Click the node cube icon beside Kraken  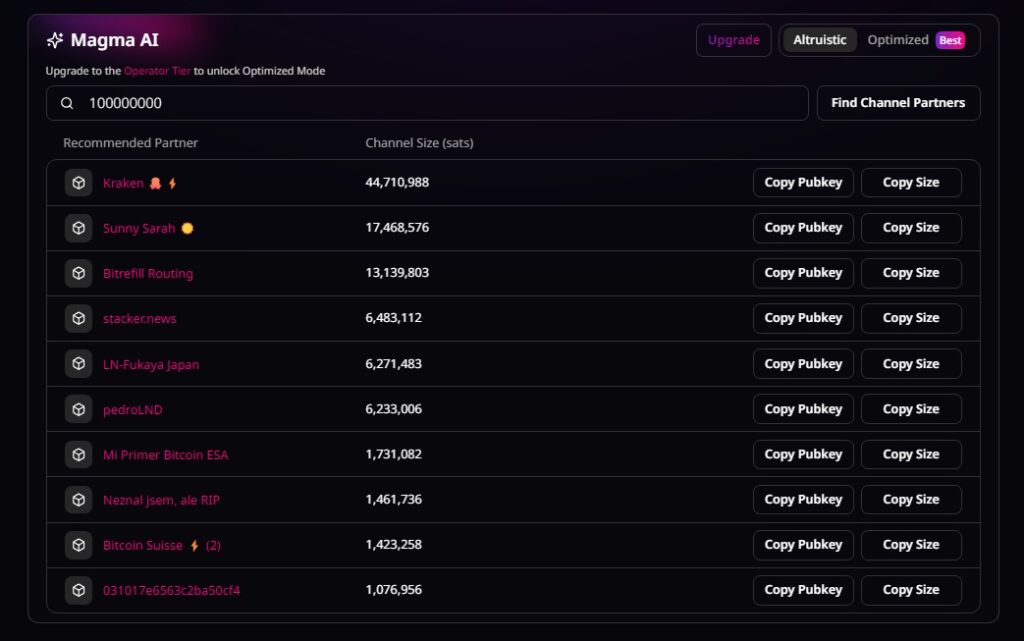[78, 183]
